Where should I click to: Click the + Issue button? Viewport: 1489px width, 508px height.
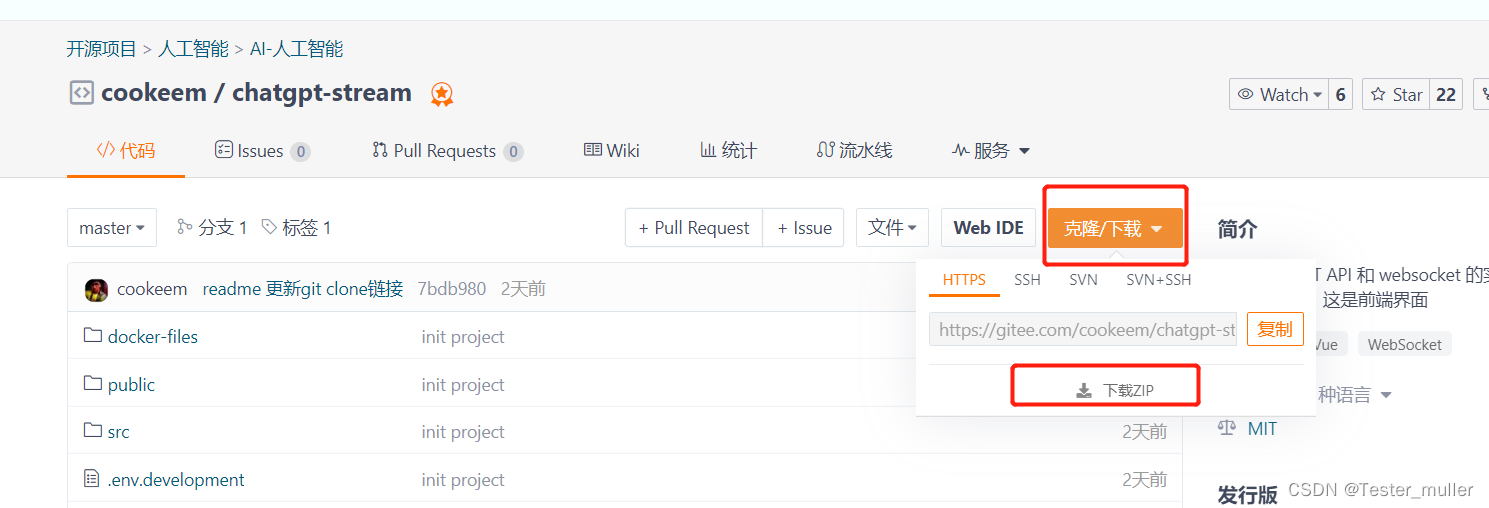pyautogui.click(x=804, y=228)
